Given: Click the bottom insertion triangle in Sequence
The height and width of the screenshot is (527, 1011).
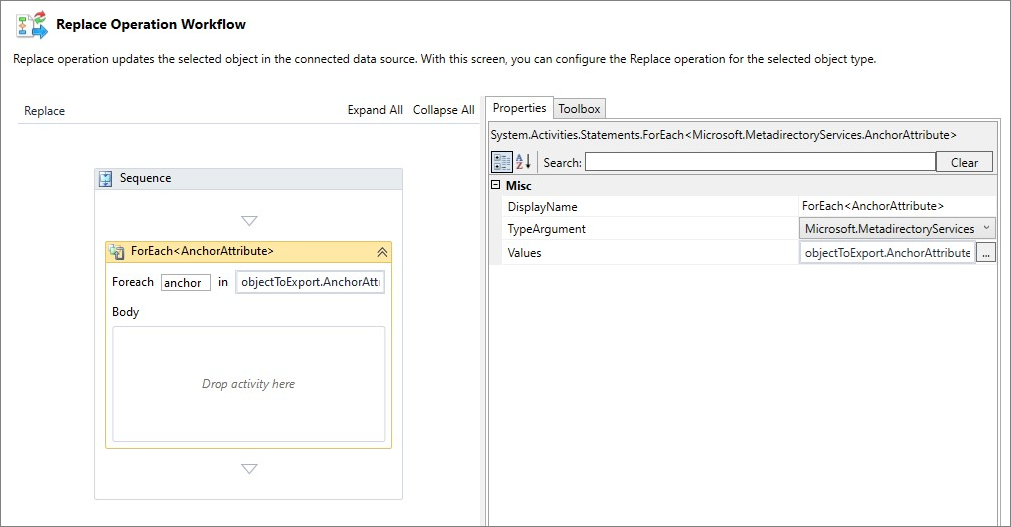Looking at the screenshot, I should pos(249,469).
